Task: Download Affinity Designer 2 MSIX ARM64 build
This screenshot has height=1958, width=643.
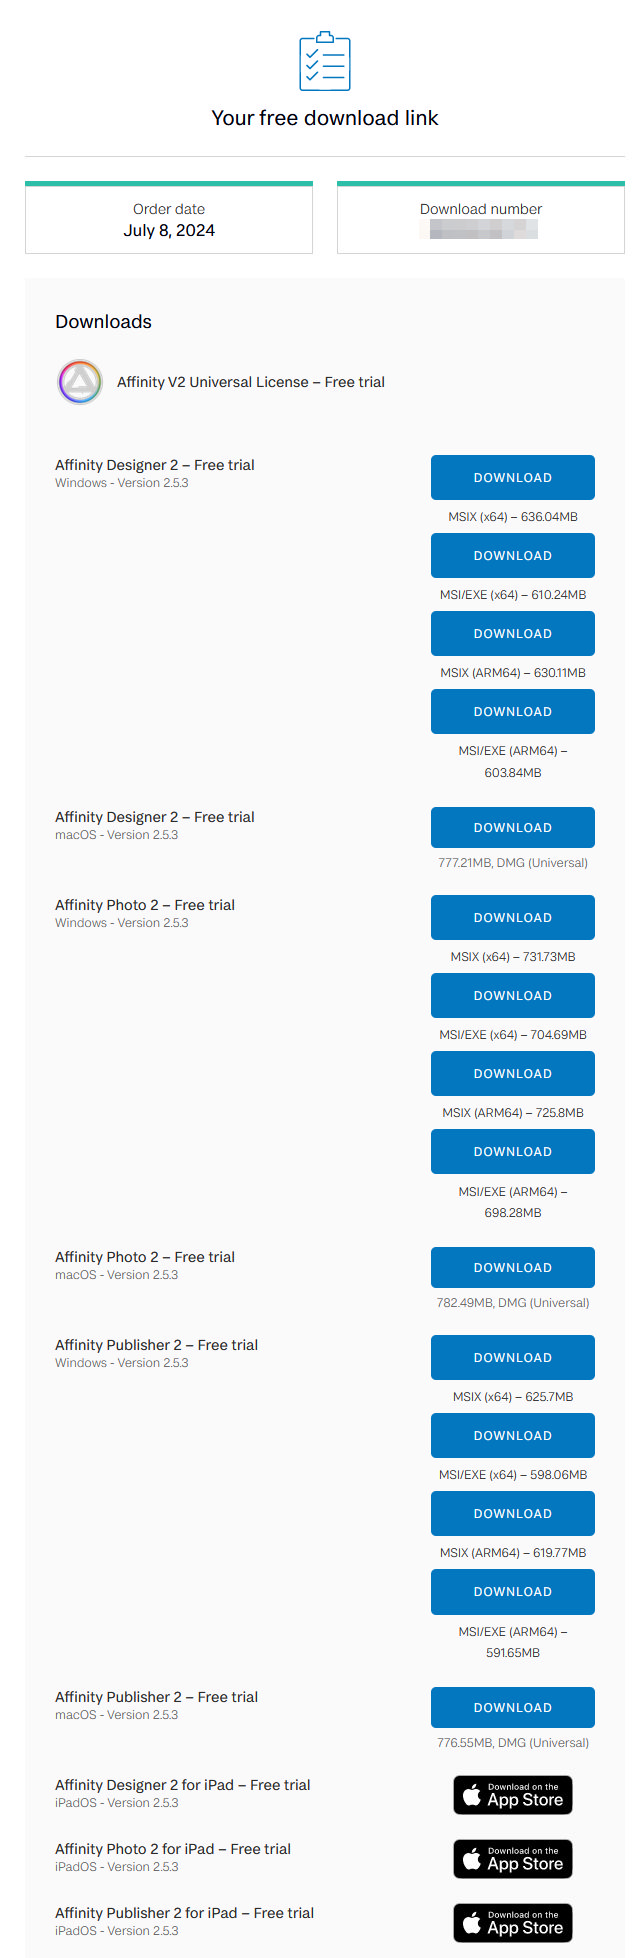Action: coord(513,634)
